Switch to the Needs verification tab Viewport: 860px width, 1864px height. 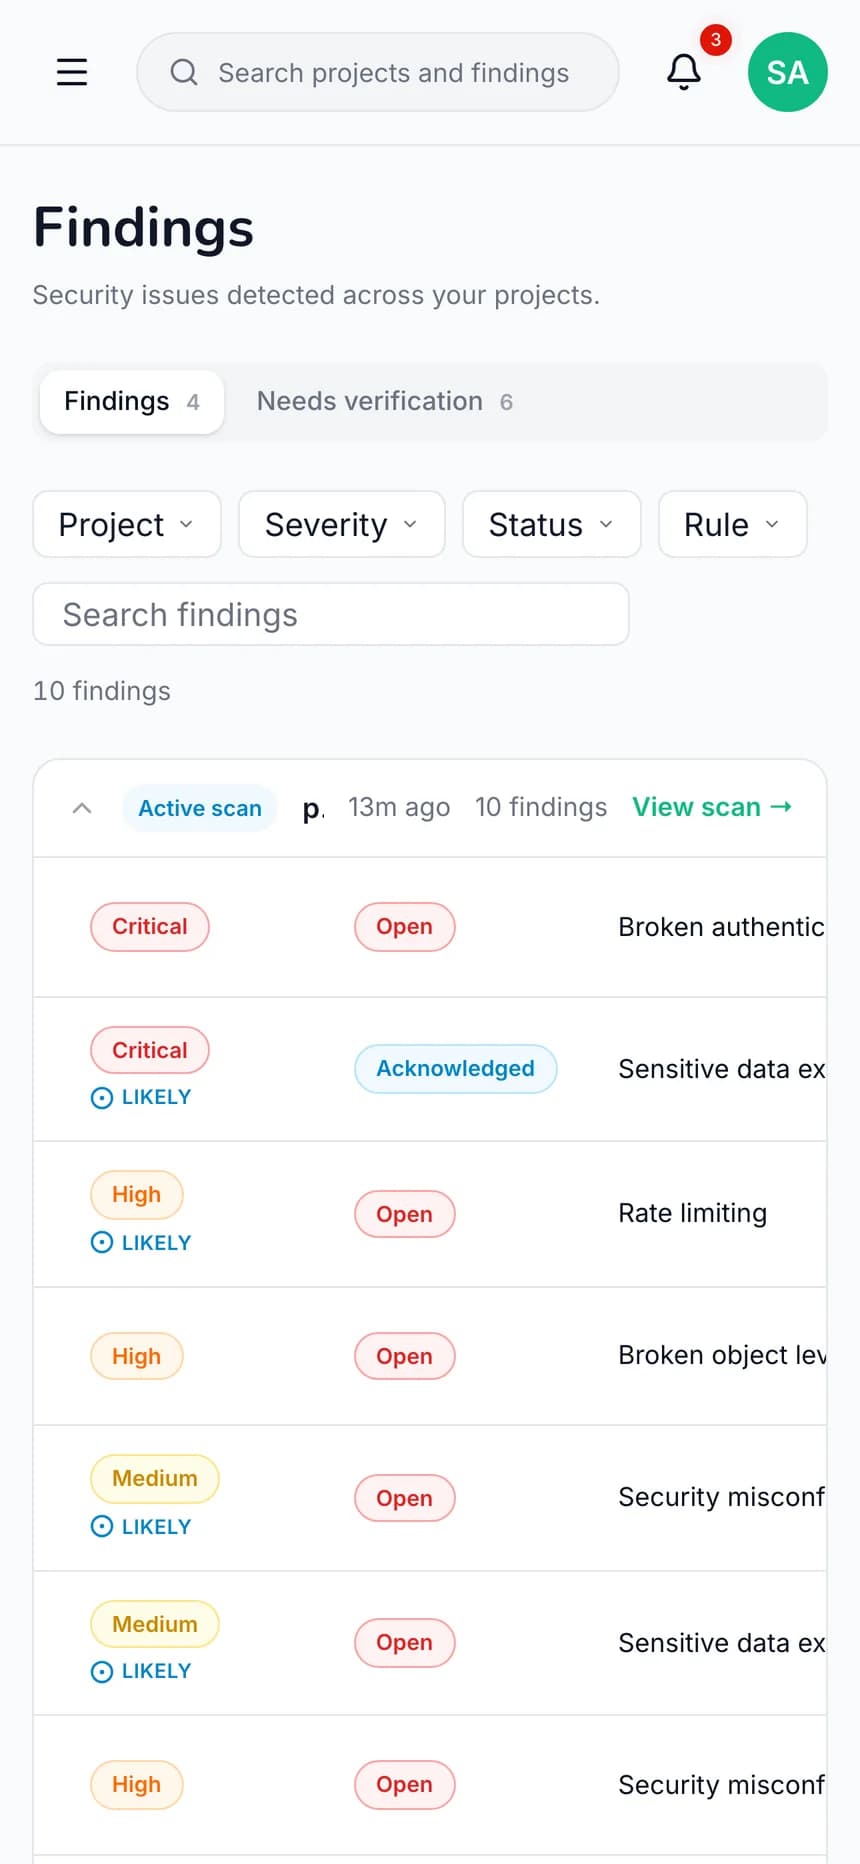pyautogui.click(x=385, y=402)
